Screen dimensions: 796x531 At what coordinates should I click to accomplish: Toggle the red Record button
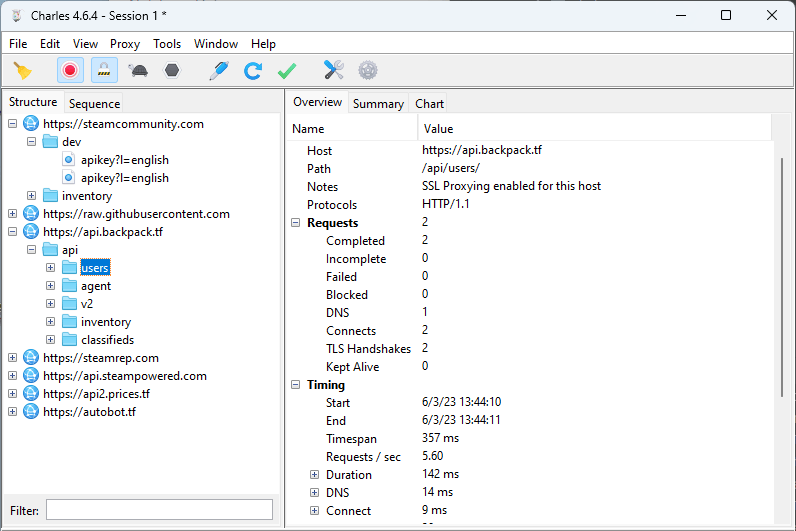point(70,70)
